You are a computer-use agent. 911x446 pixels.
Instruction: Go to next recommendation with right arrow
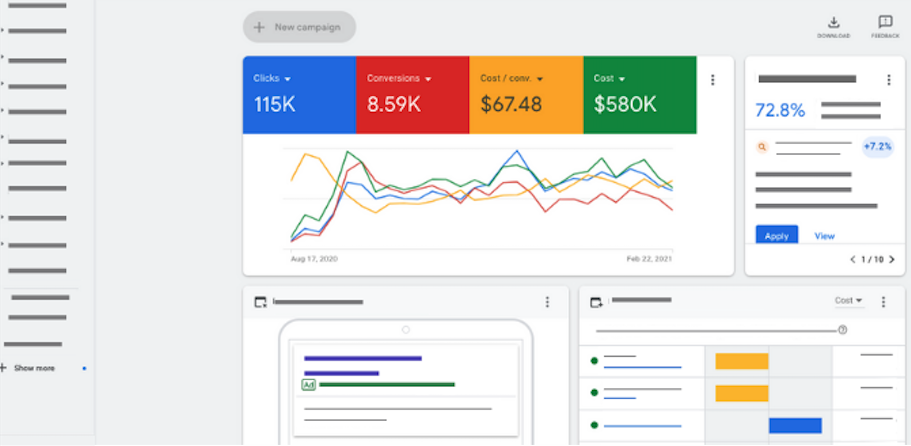click(892, 259)
